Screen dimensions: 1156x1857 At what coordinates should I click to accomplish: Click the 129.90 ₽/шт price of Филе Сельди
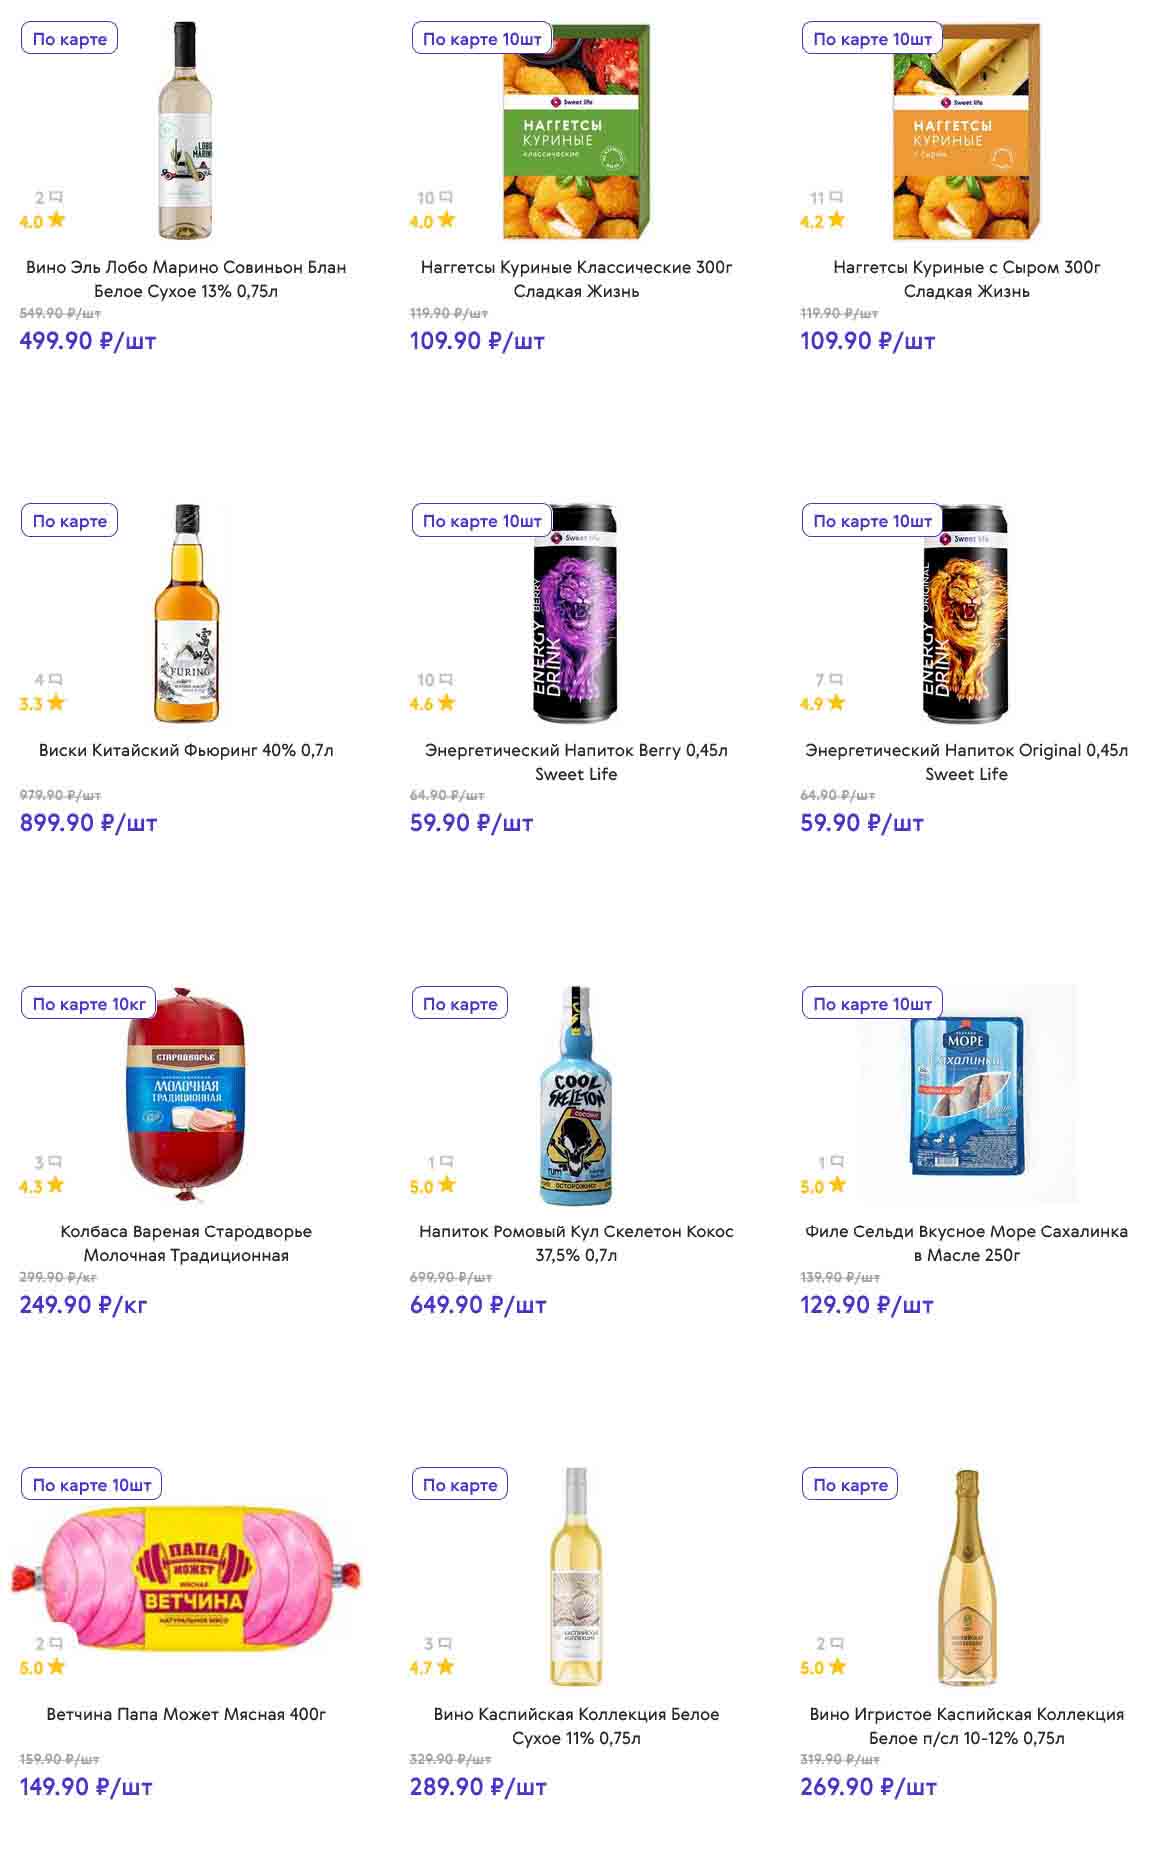866,1304
